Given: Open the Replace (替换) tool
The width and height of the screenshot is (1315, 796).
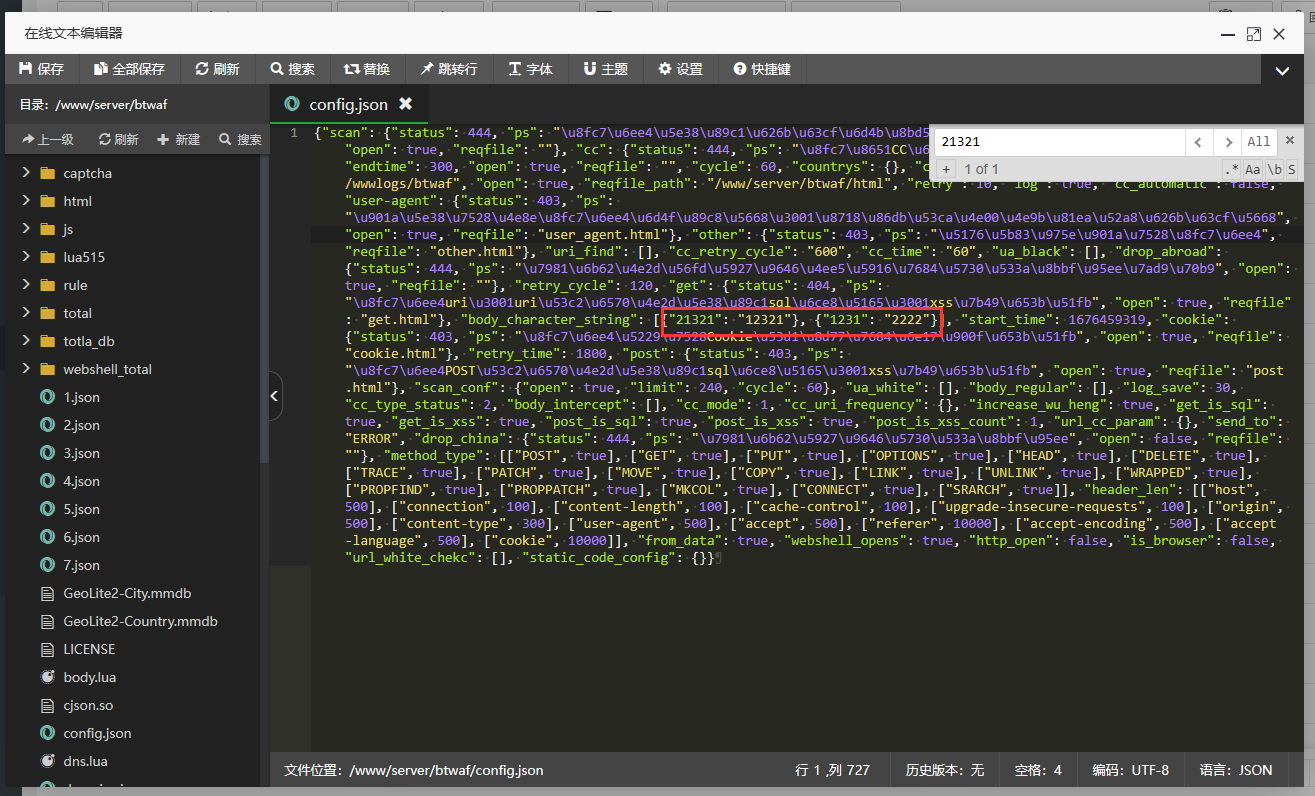Looking at the screenshot, I should [367, 69].
